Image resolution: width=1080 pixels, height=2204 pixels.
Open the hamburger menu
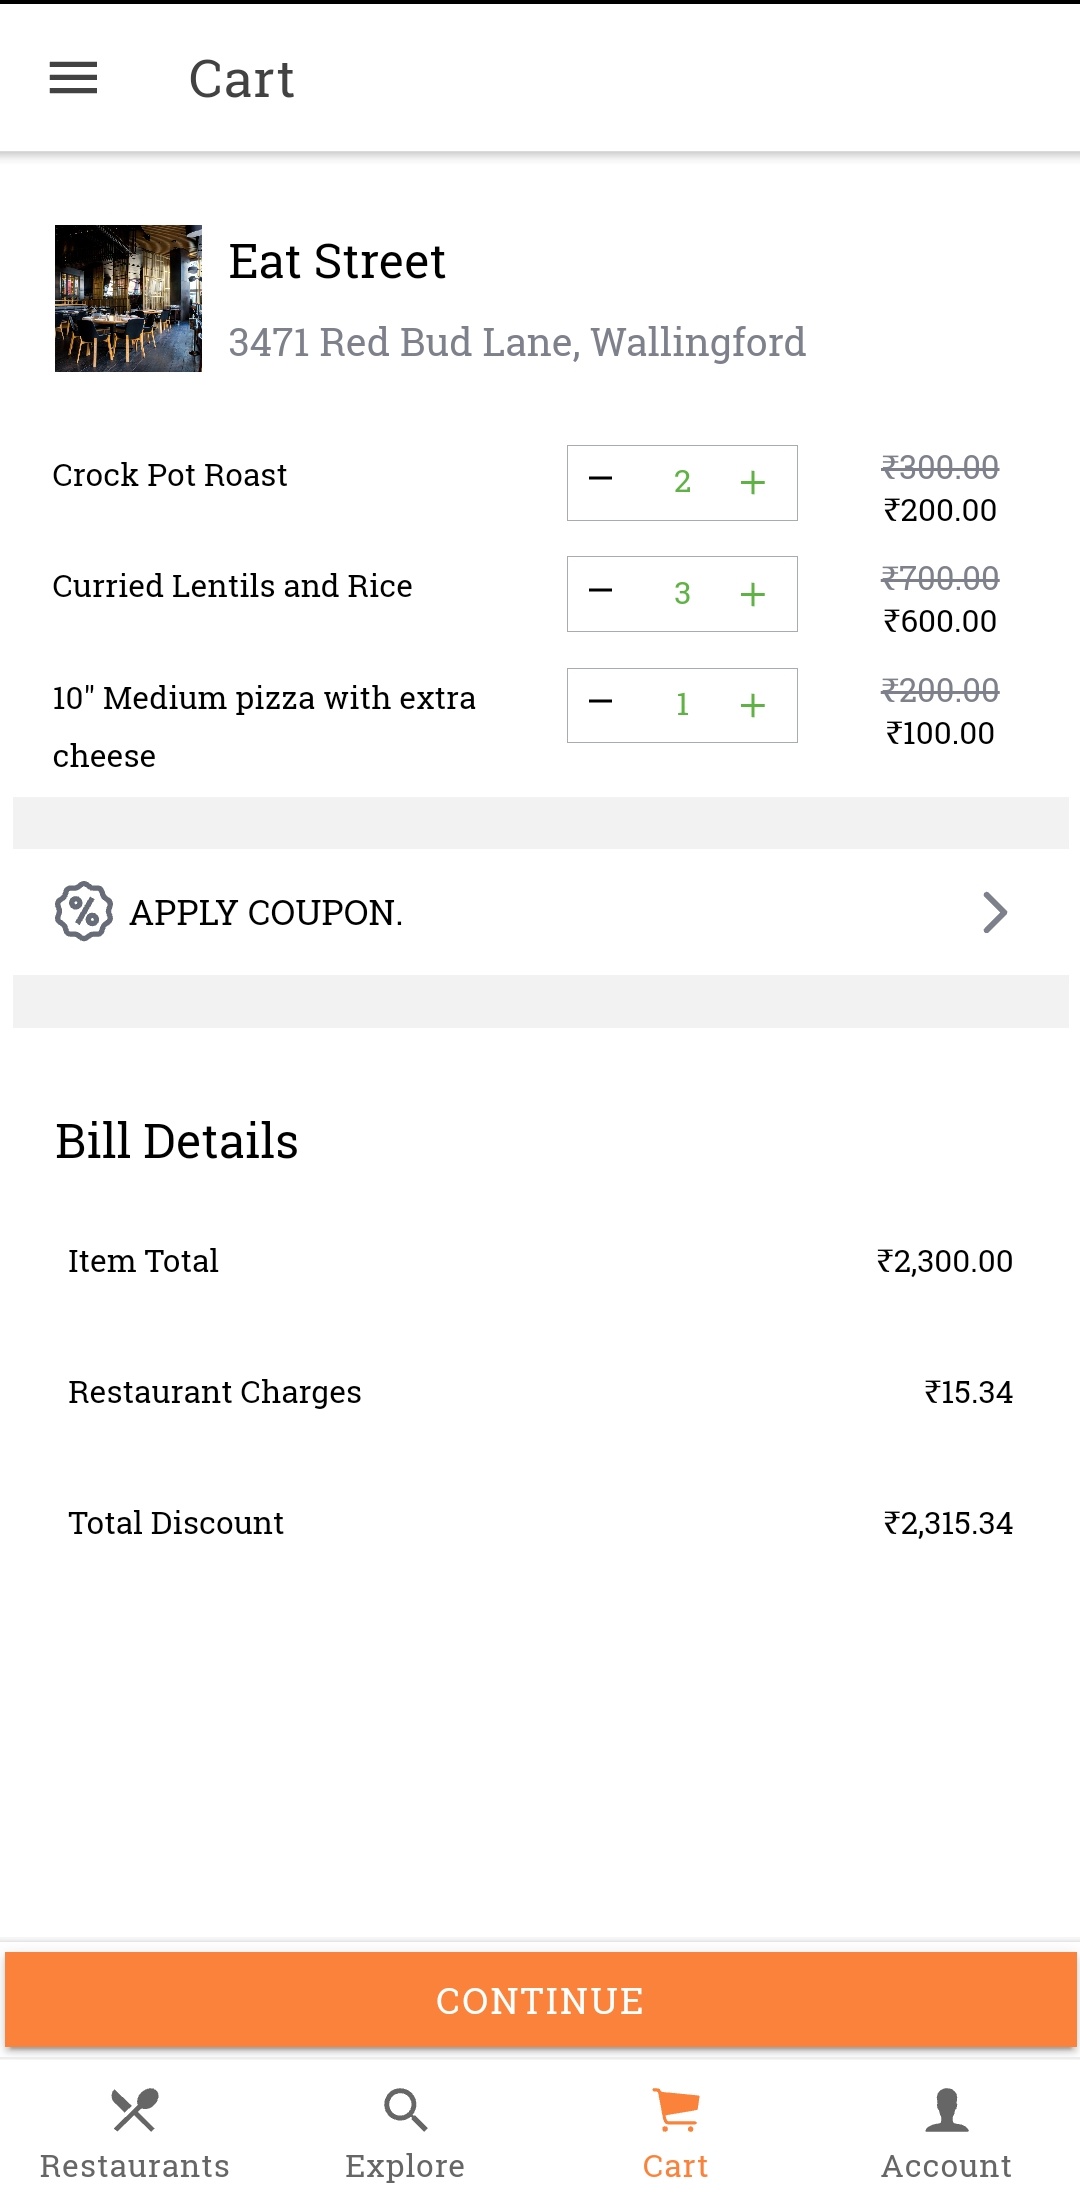tap(73, 78)
